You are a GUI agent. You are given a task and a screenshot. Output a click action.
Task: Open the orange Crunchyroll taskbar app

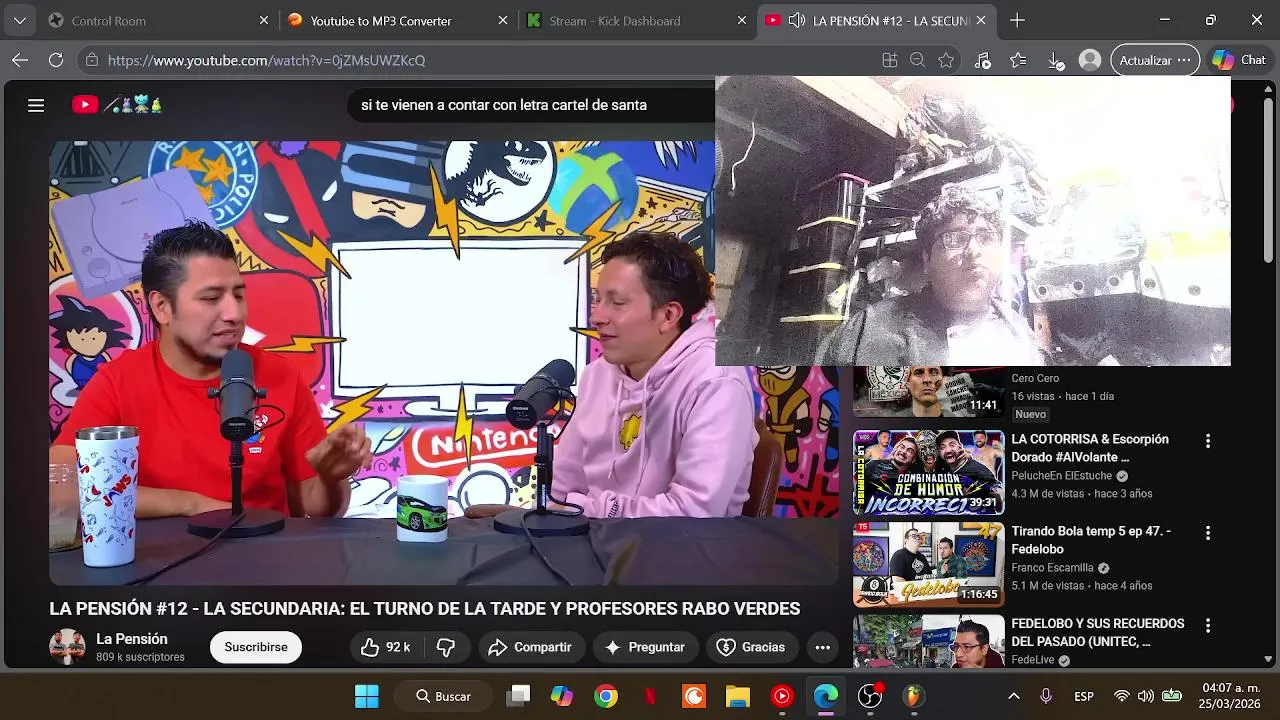(x=694, y=696)
